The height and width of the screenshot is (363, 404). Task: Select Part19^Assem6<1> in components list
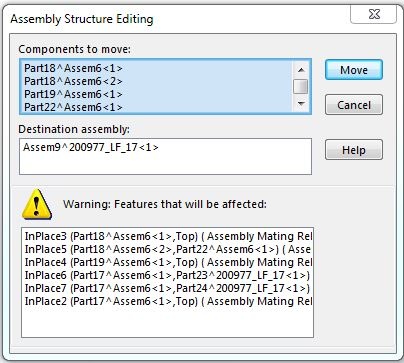[156, 94]
